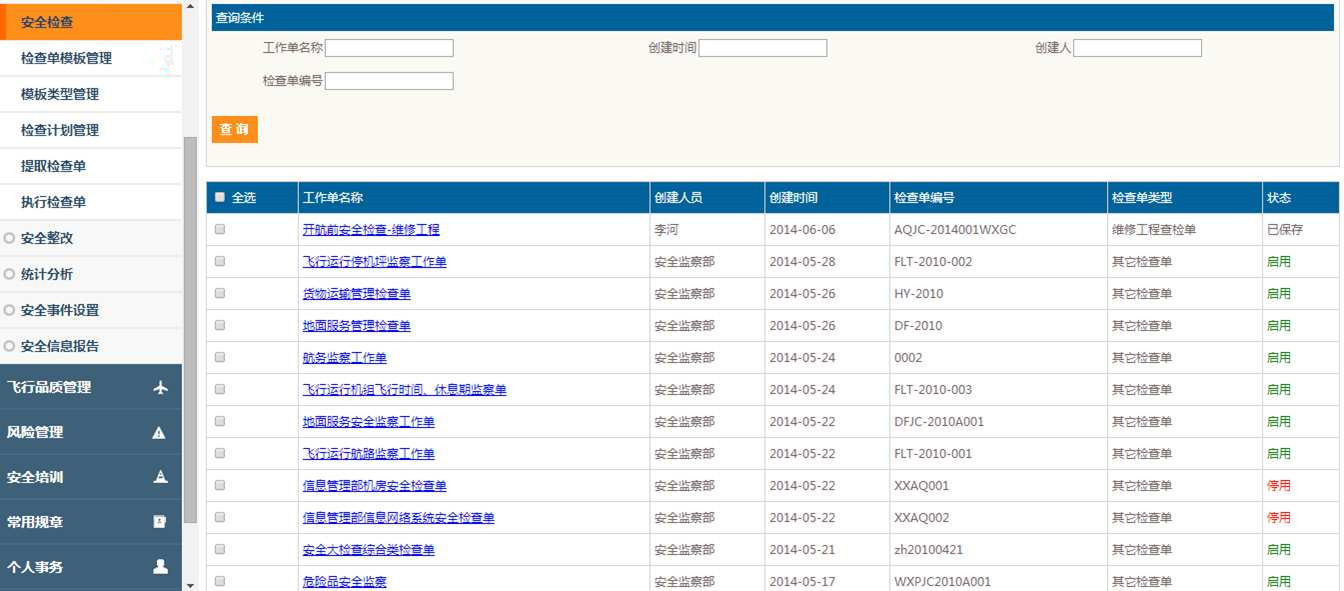Check the box for 信息管理部机房安全检查单 row
Viewport: 1344px width, 591px height.
220,485
